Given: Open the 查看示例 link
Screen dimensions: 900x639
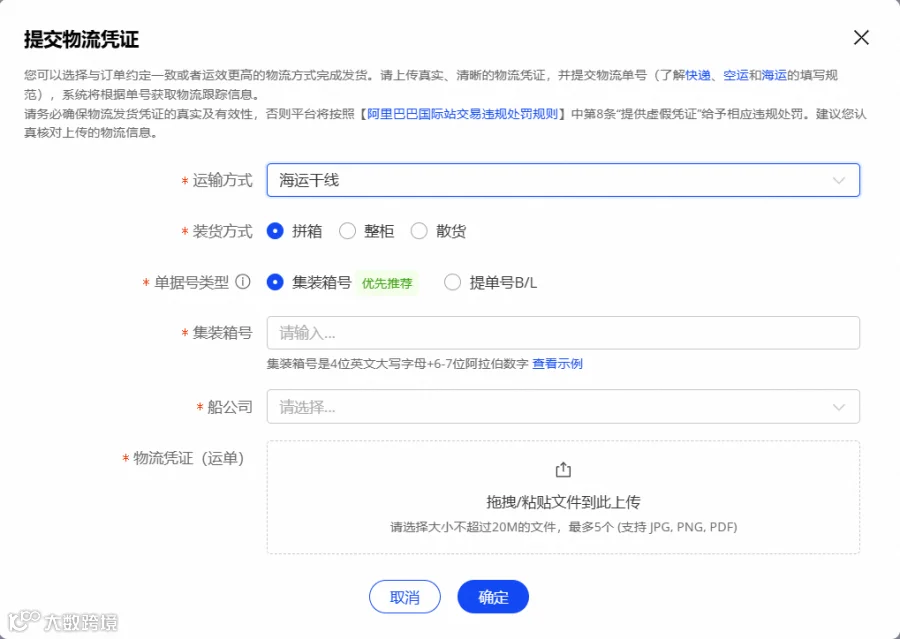Looking at the screenshot, I should [x=557, y=363].
